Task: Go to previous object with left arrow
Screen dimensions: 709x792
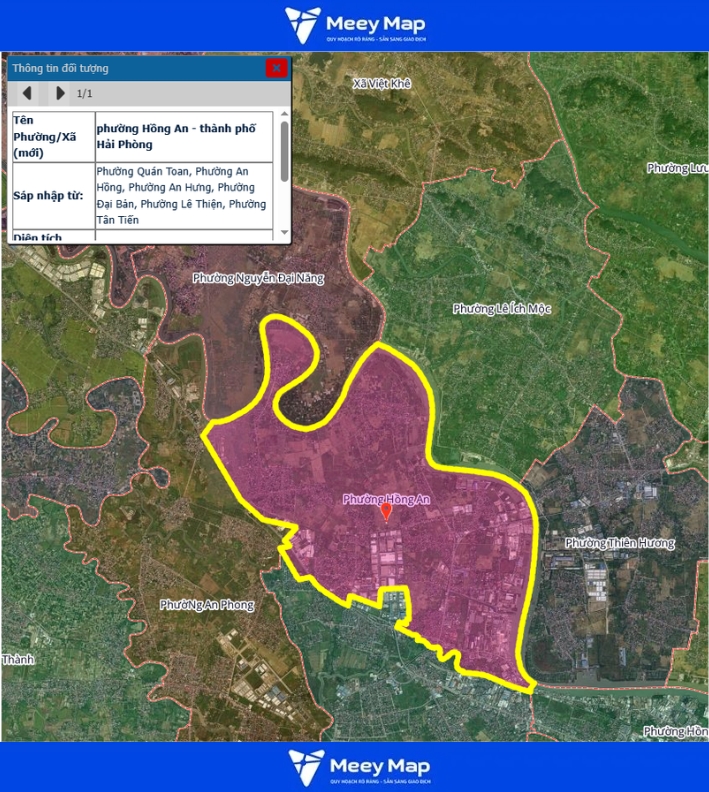Action: pyautogui.click(x=27, y=93)
